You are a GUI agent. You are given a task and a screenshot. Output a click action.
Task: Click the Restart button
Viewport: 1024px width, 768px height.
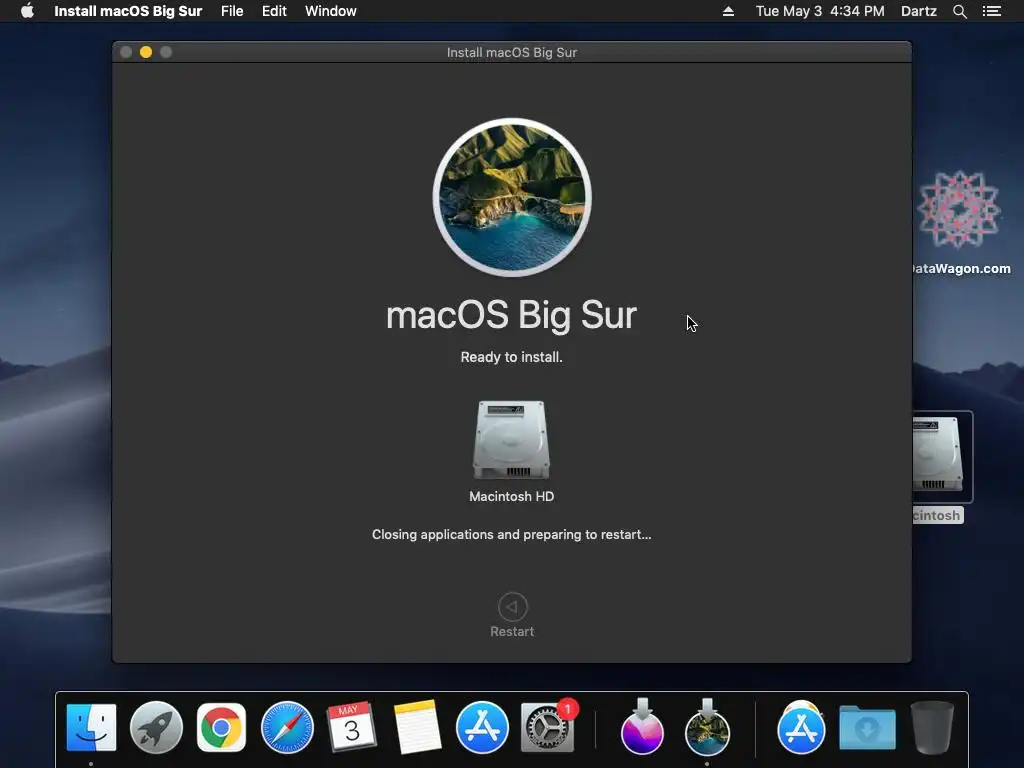click(512, 615)
